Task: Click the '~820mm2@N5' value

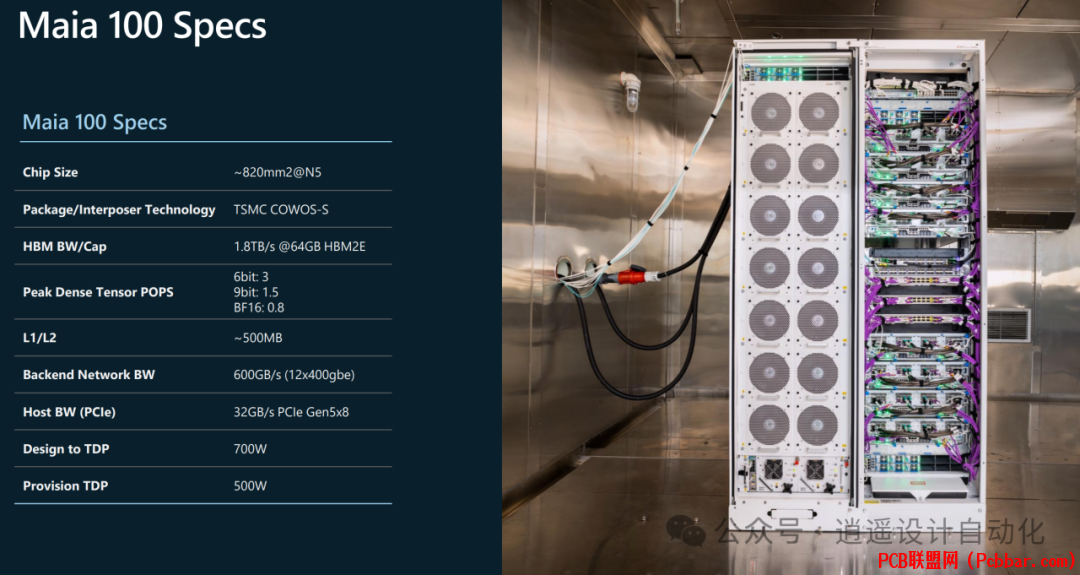Action: (x=277, y=172)
